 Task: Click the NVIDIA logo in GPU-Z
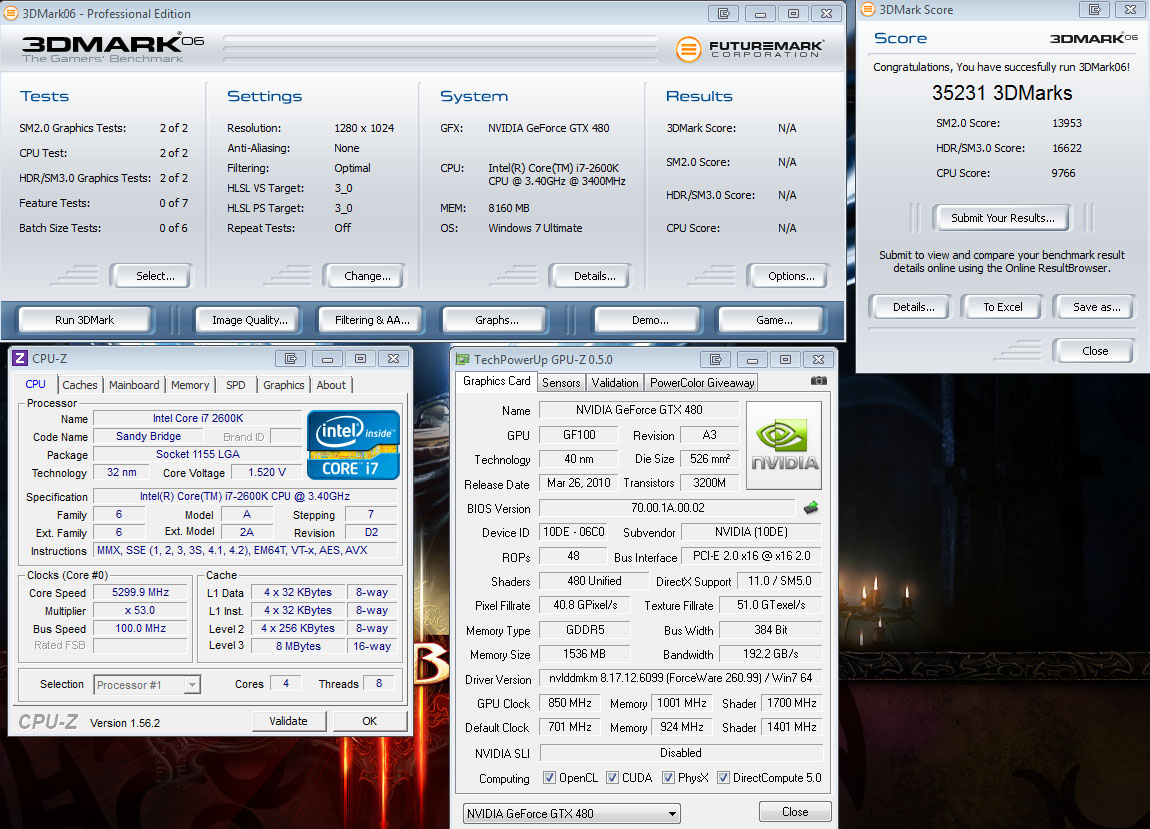784,445
